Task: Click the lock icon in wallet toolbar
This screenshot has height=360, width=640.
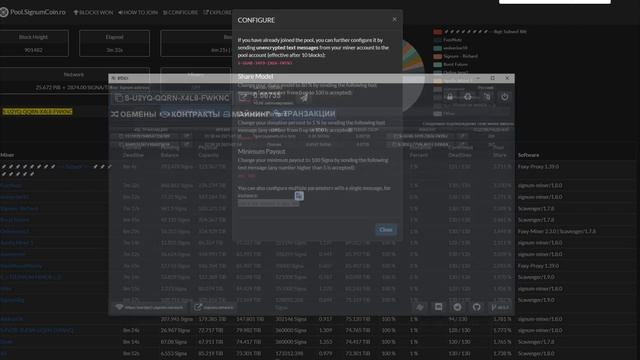Action: pos(450,97)
